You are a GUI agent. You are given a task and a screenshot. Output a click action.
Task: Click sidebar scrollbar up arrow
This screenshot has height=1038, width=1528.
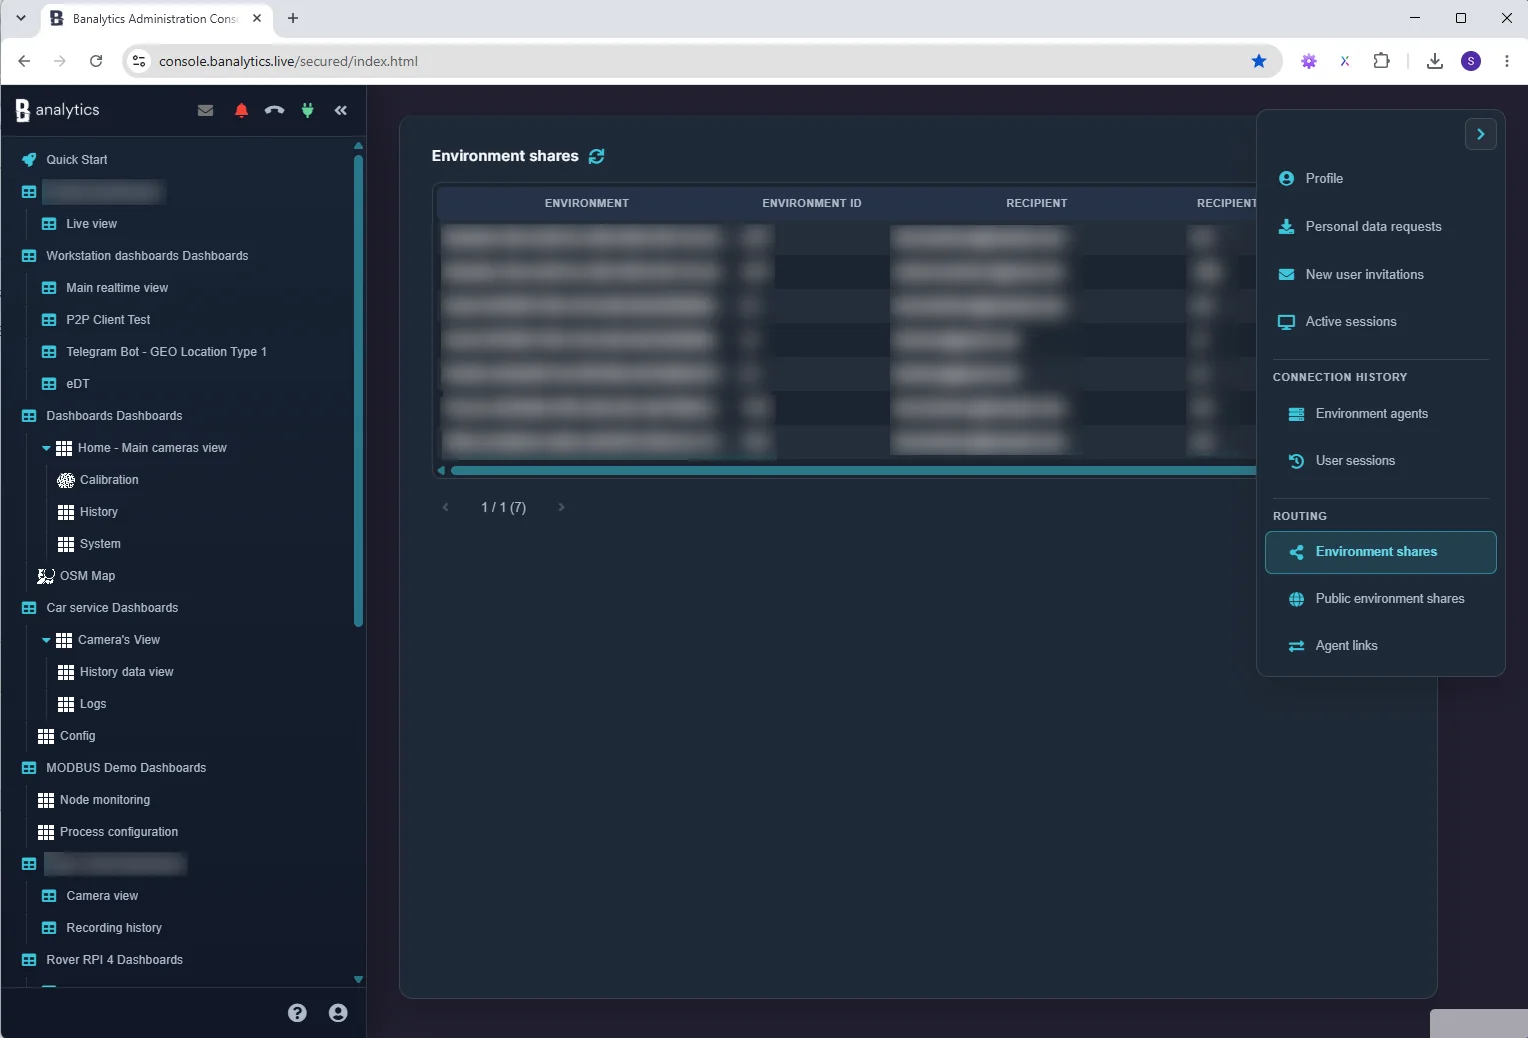coord(358,146)
